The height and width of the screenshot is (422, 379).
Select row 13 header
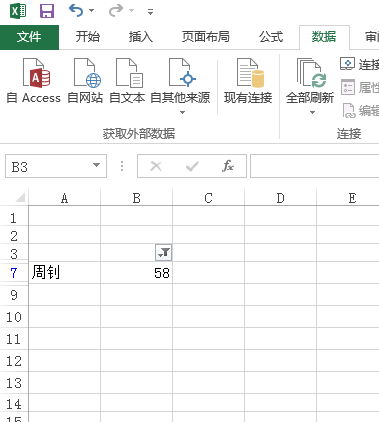[14, 383]
